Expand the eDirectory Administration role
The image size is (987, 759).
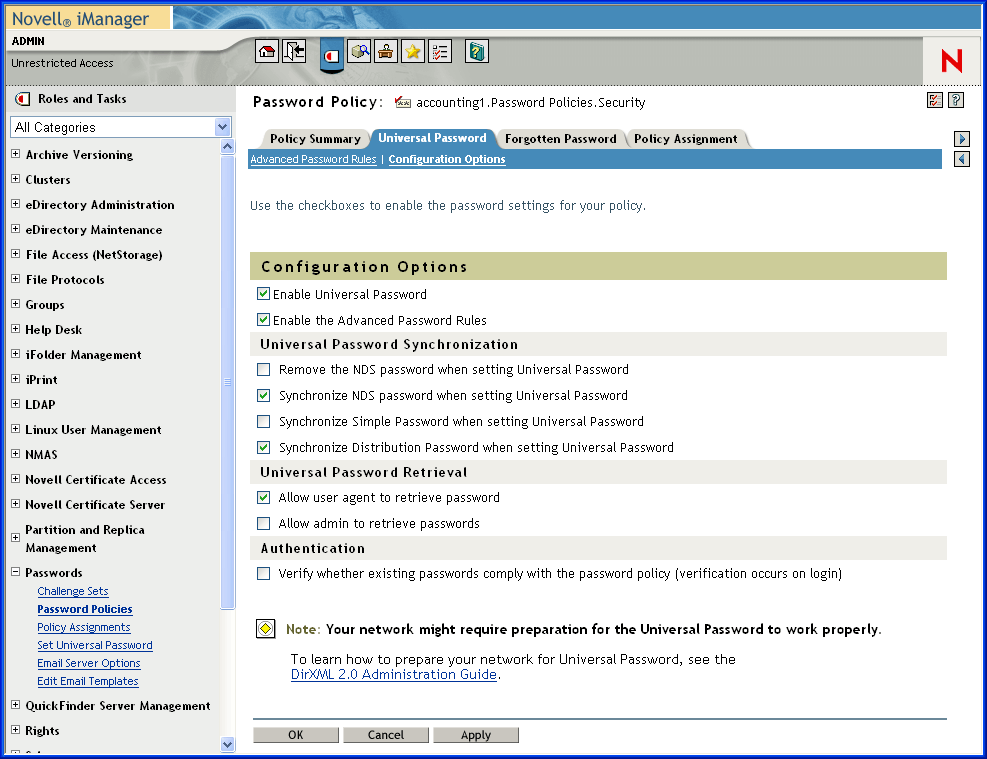(16, 204)
